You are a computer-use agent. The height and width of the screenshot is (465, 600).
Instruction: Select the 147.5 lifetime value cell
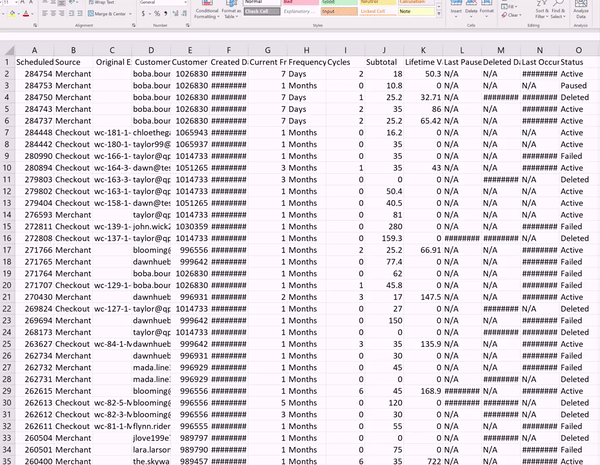[423, 297]
